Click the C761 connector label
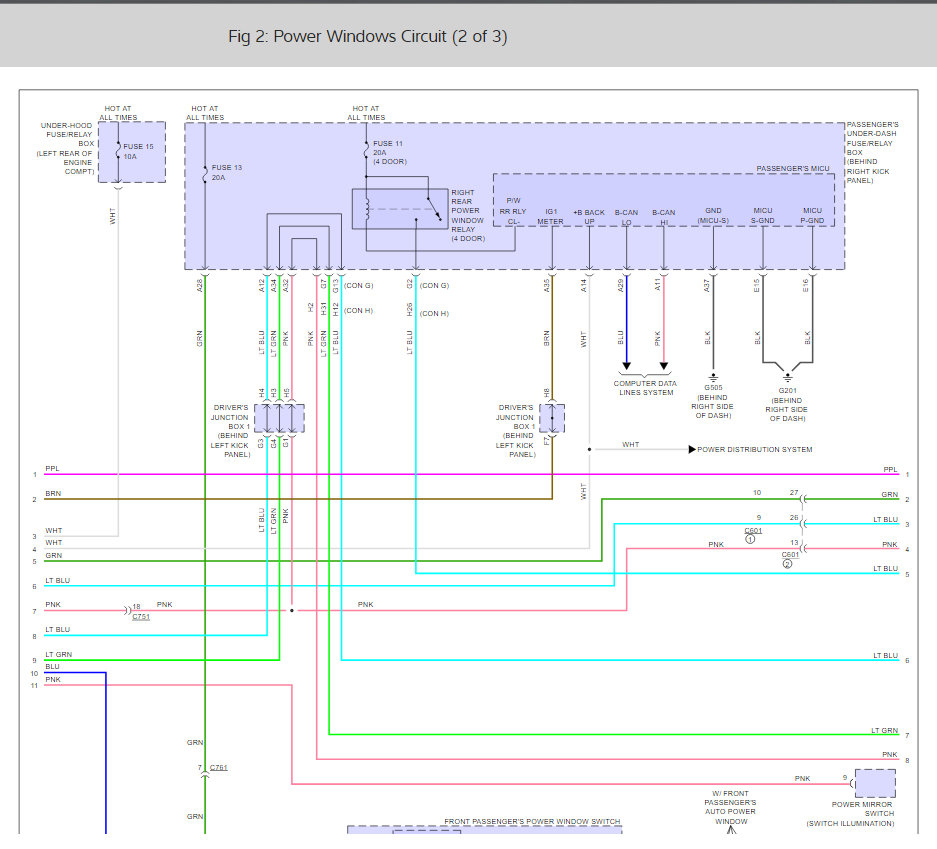Image resolution: width=937 pixels, height=849 pixels. click(x=219, y=767)
